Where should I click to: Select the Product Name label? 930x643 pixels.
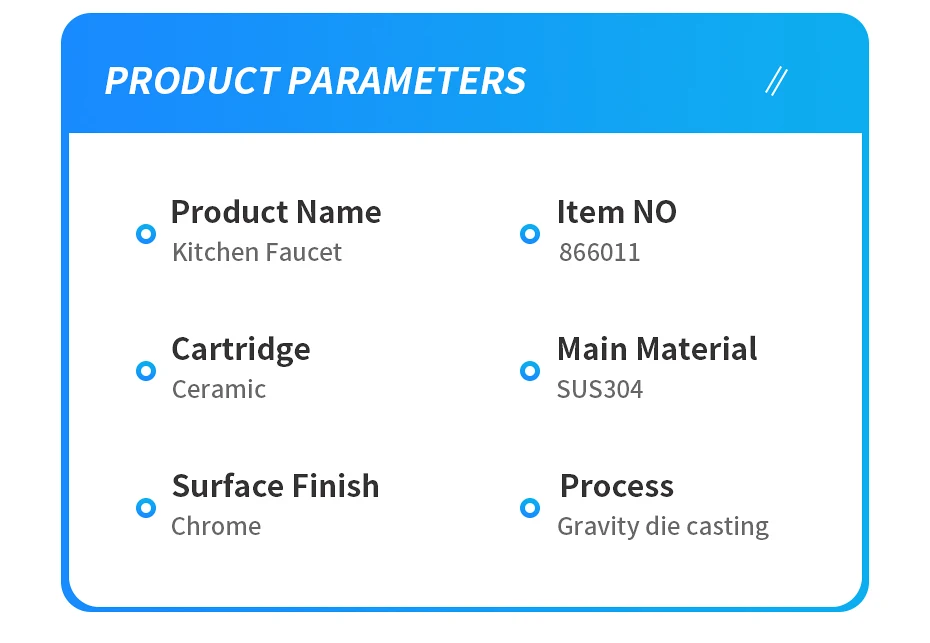point(276,212)
